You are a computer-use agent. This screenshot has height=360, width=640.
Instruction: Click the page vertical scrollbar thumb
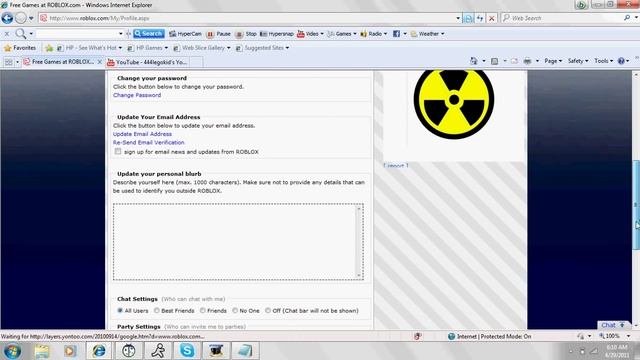click(636, 205)
